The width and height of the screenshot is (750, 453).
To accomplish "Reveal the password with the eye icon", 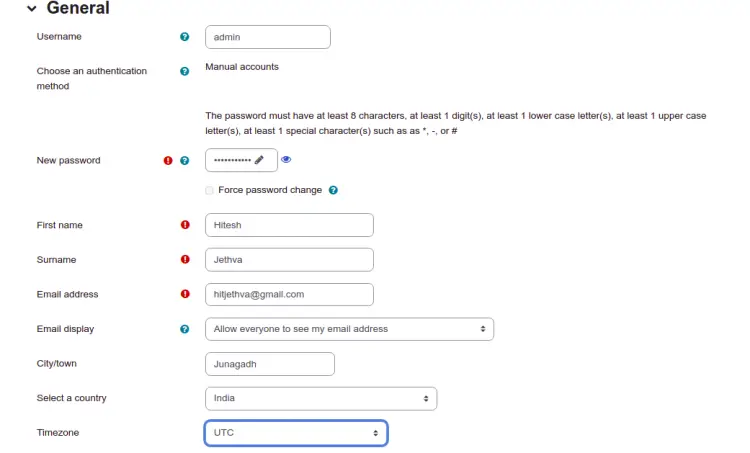I will click(x=286, y=160).
